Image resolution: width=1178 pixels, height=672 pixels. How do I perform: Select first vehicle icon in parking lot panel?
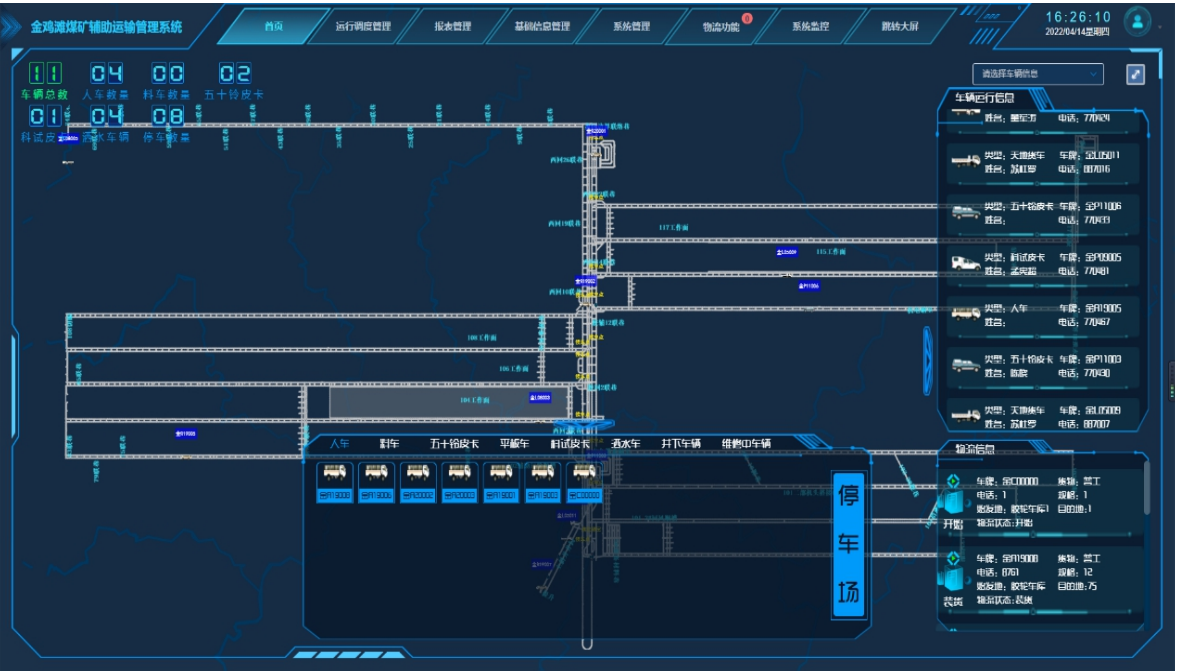tap(334, 473)
